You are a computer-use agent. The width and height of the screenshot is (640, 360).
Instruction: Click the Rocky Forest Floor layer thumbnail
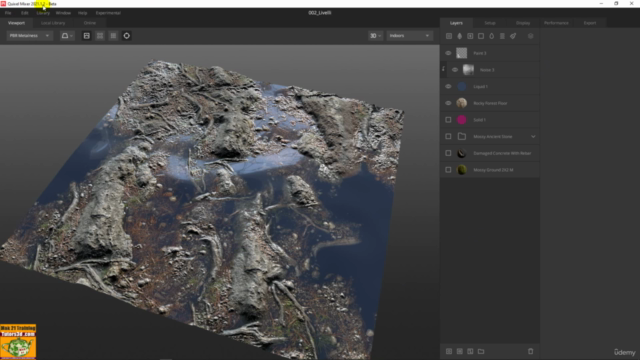click(x=462, y=103)
